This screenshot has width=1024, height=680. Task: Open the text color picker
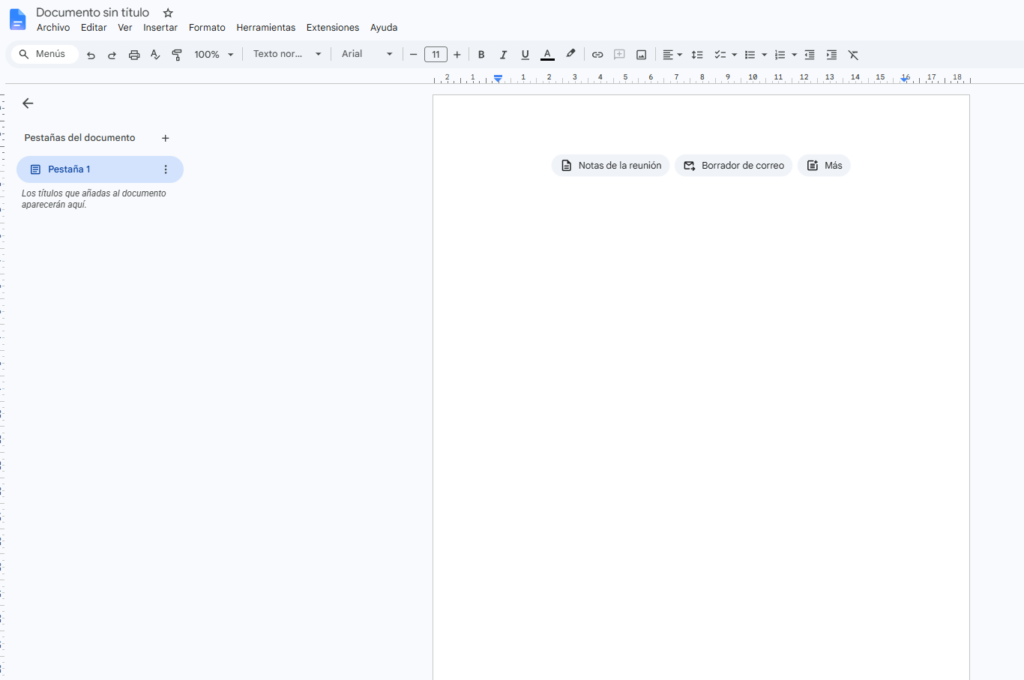[x=547, y=55]
